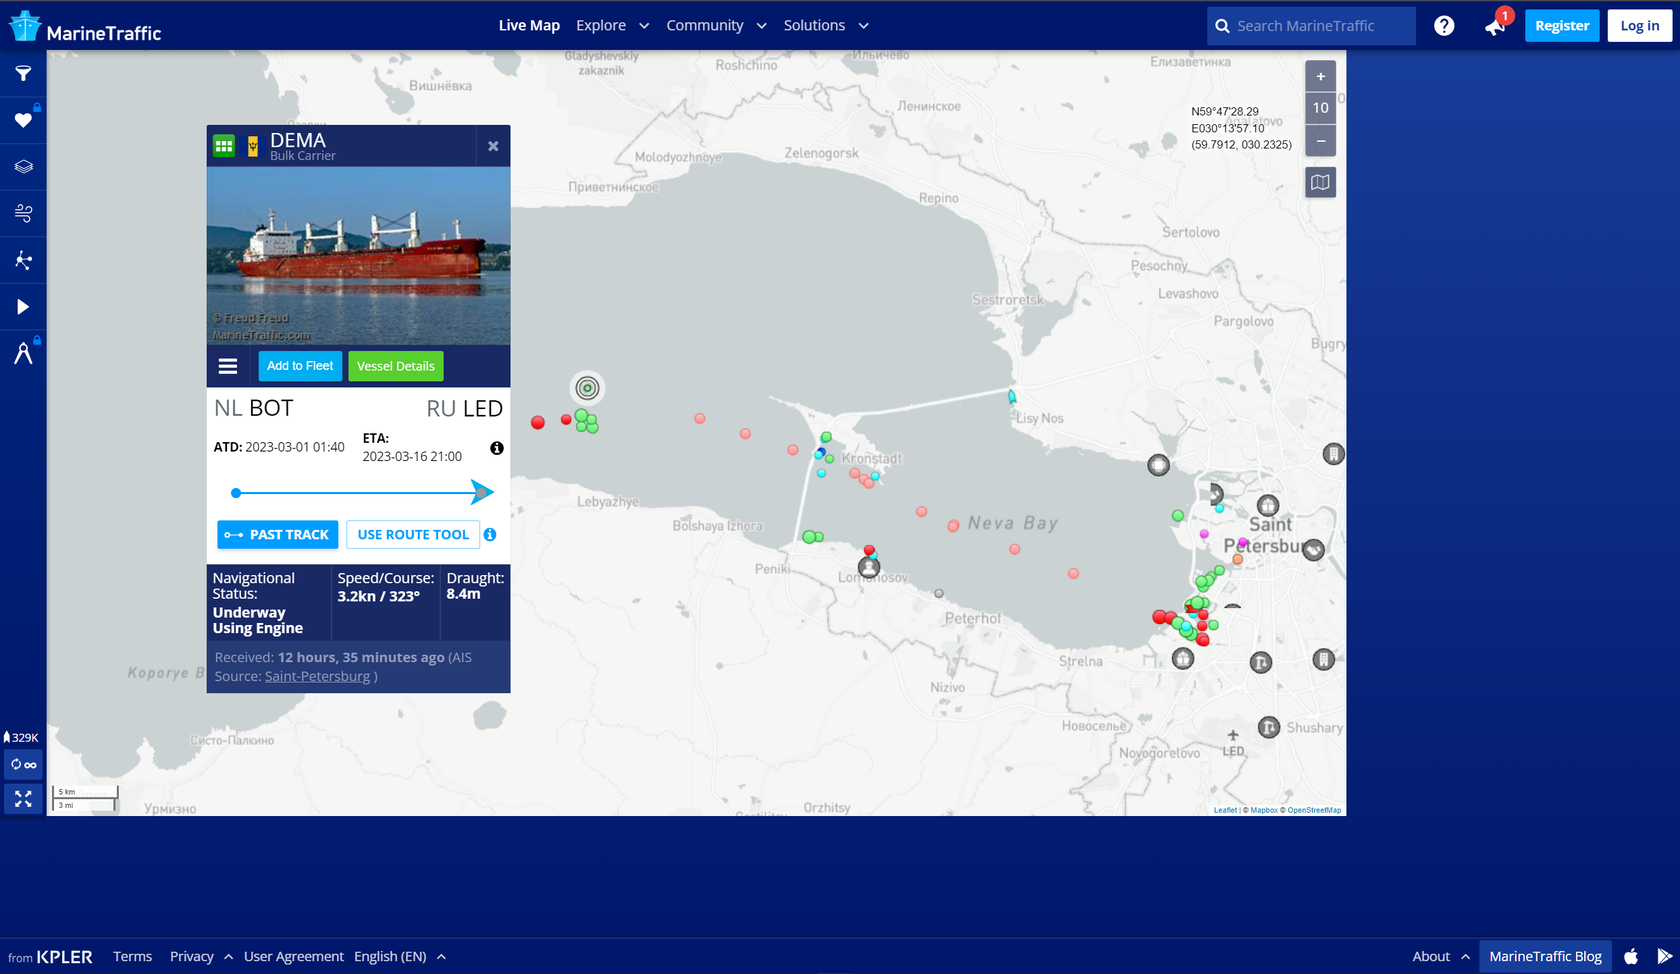Open the map layers icon
The height and width of the screenshot is (974, 1680).
23,167
